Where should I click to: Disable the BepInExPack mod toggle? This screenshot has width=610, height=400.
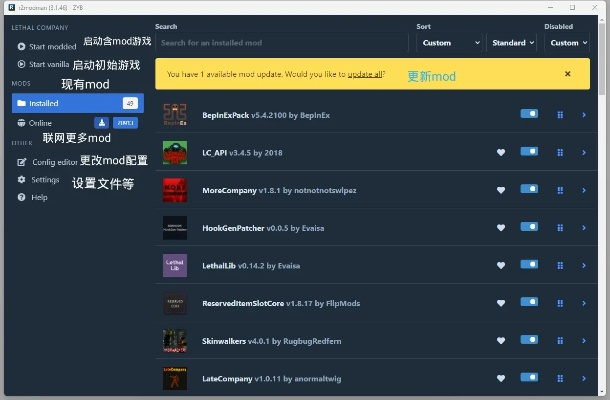click(x=529, y=114)
